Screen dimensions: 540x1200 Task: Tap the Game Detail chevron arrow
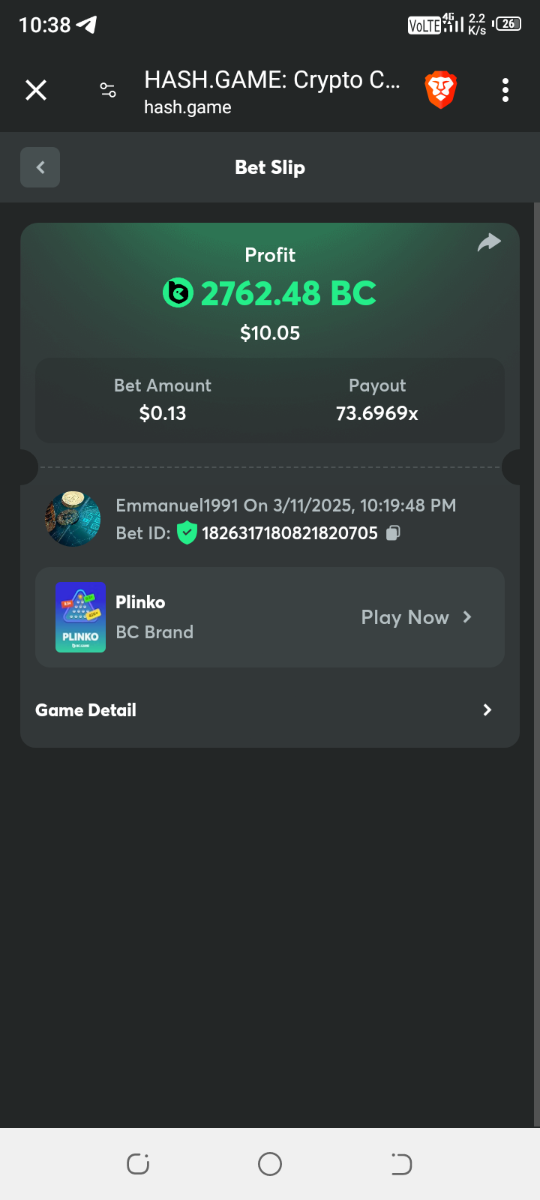pyautogui.click(x=487, y=710)
